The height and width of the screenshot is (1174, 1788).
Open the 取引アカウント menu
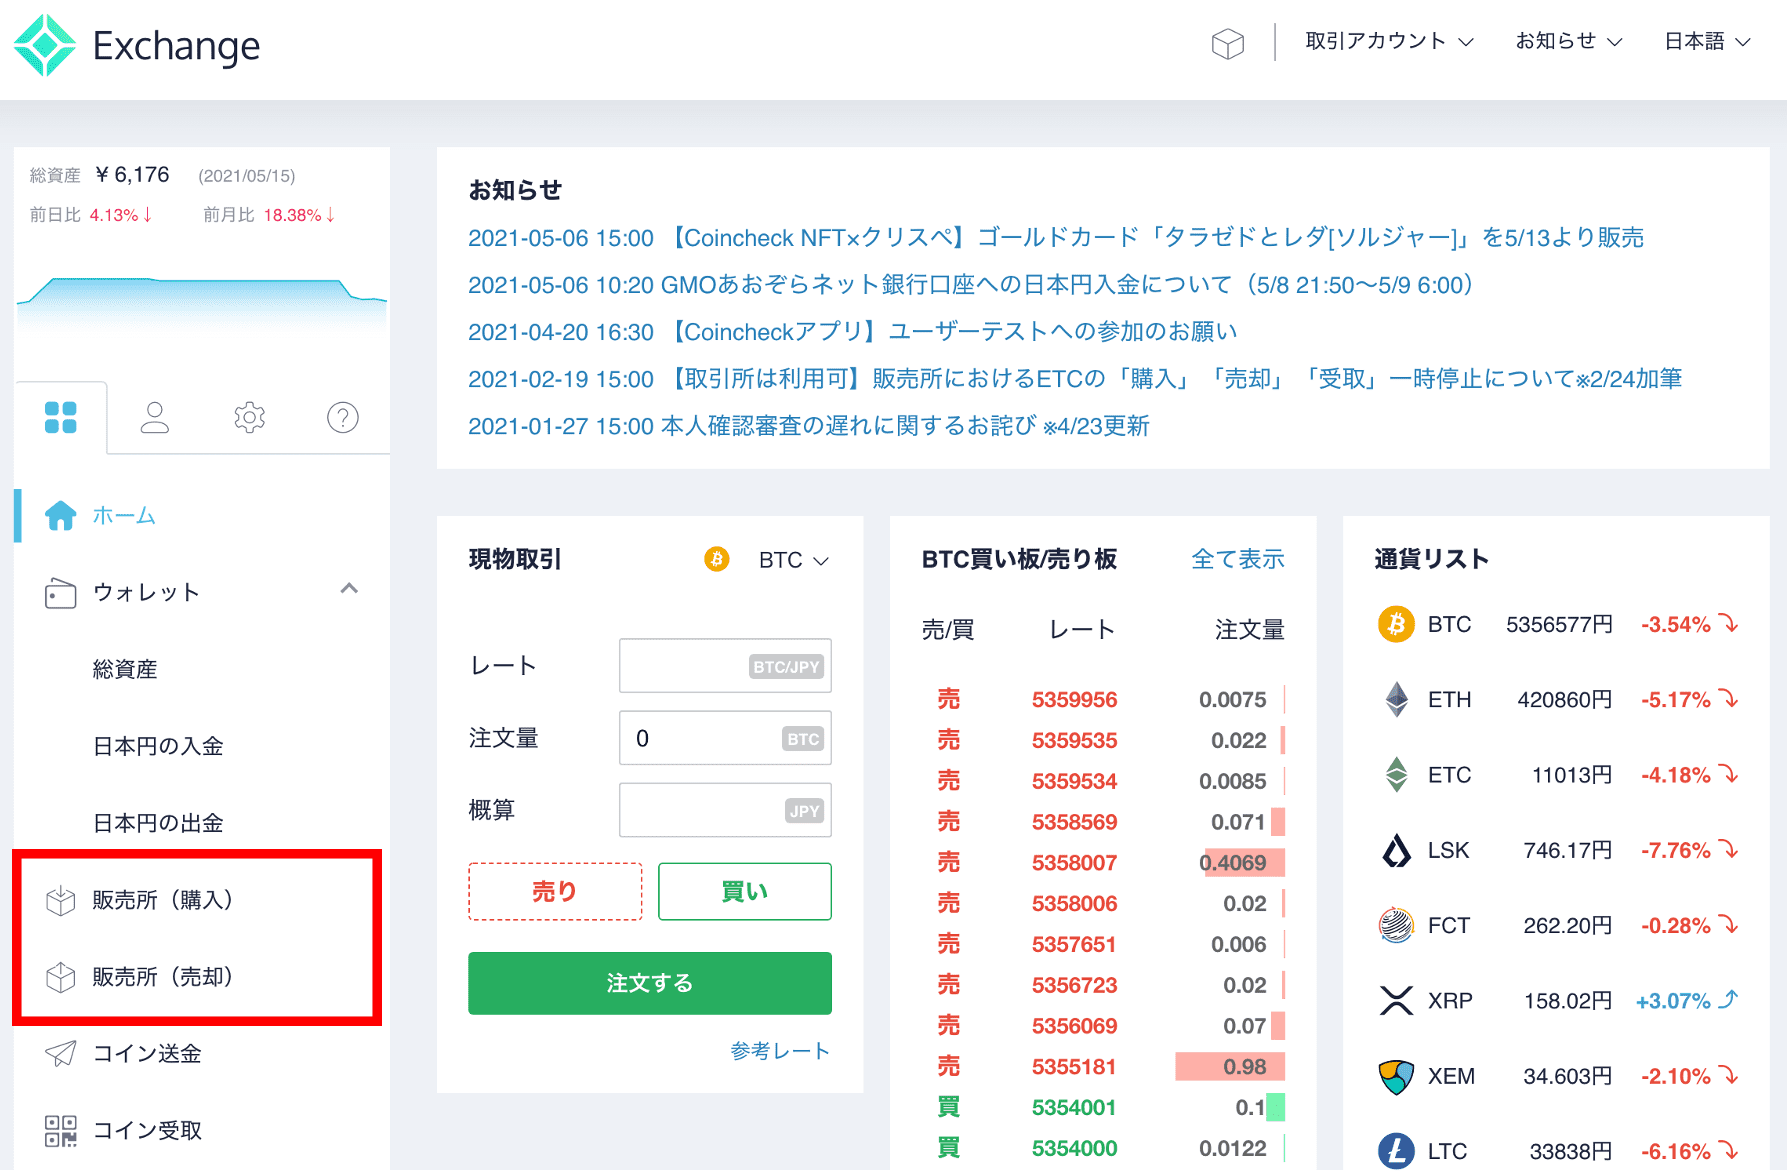[1388, 42]
